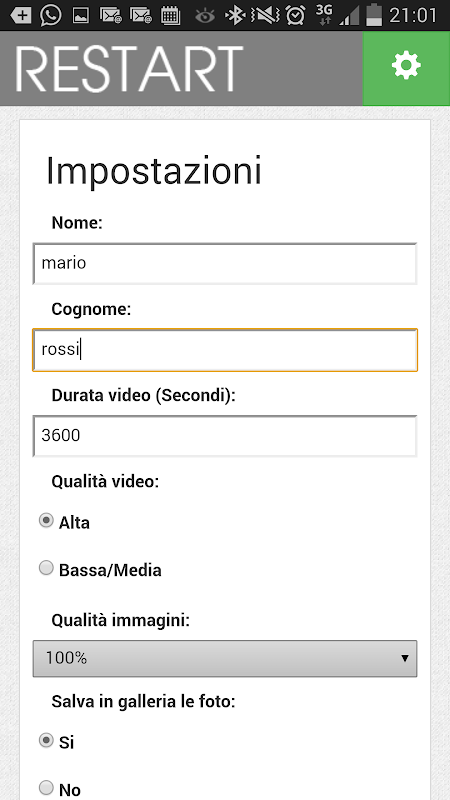The width and height of the screenshot is (450, 800).
Task: Choose Si for saving photos in gallery
Action: (x=46, y=740)
